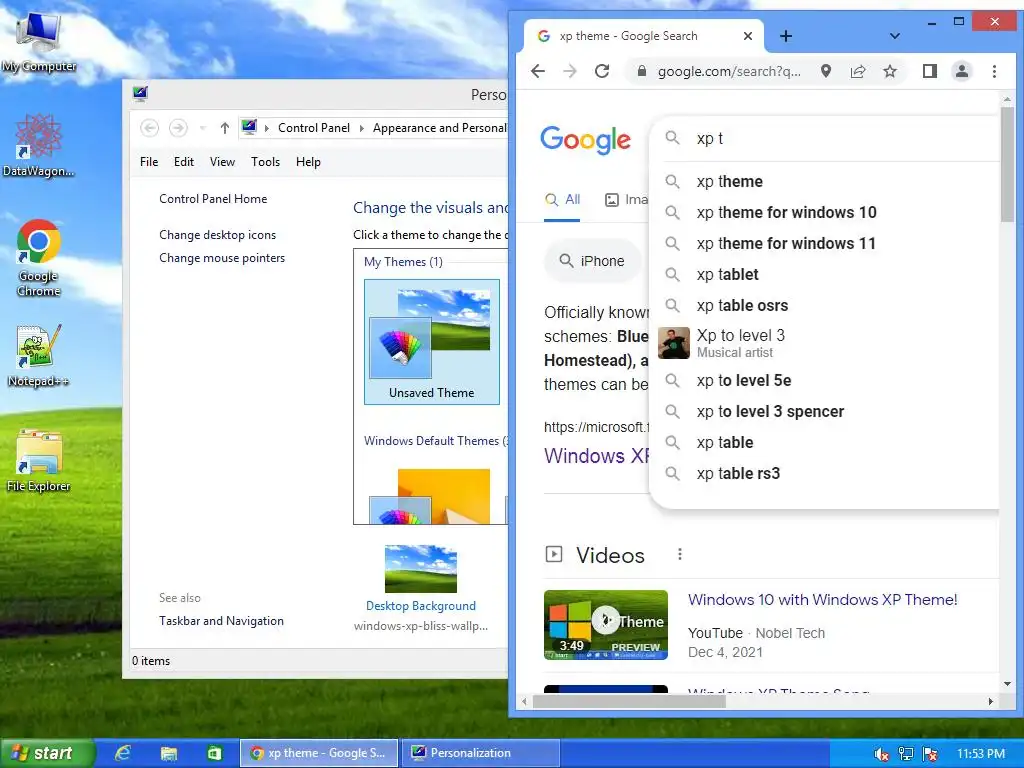Open View menu in Personalization window
Image resolution: width=1024 pixels, height=768 pixels.
[222, 162]
